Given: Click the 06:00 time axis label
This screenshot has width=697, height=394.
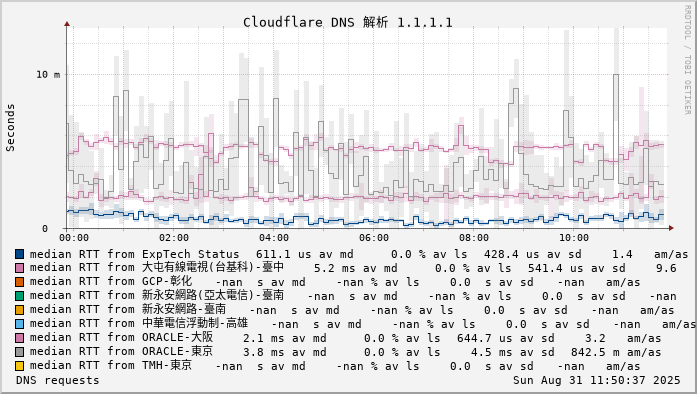Looking at the screenshot, I should tap(374, 238).
